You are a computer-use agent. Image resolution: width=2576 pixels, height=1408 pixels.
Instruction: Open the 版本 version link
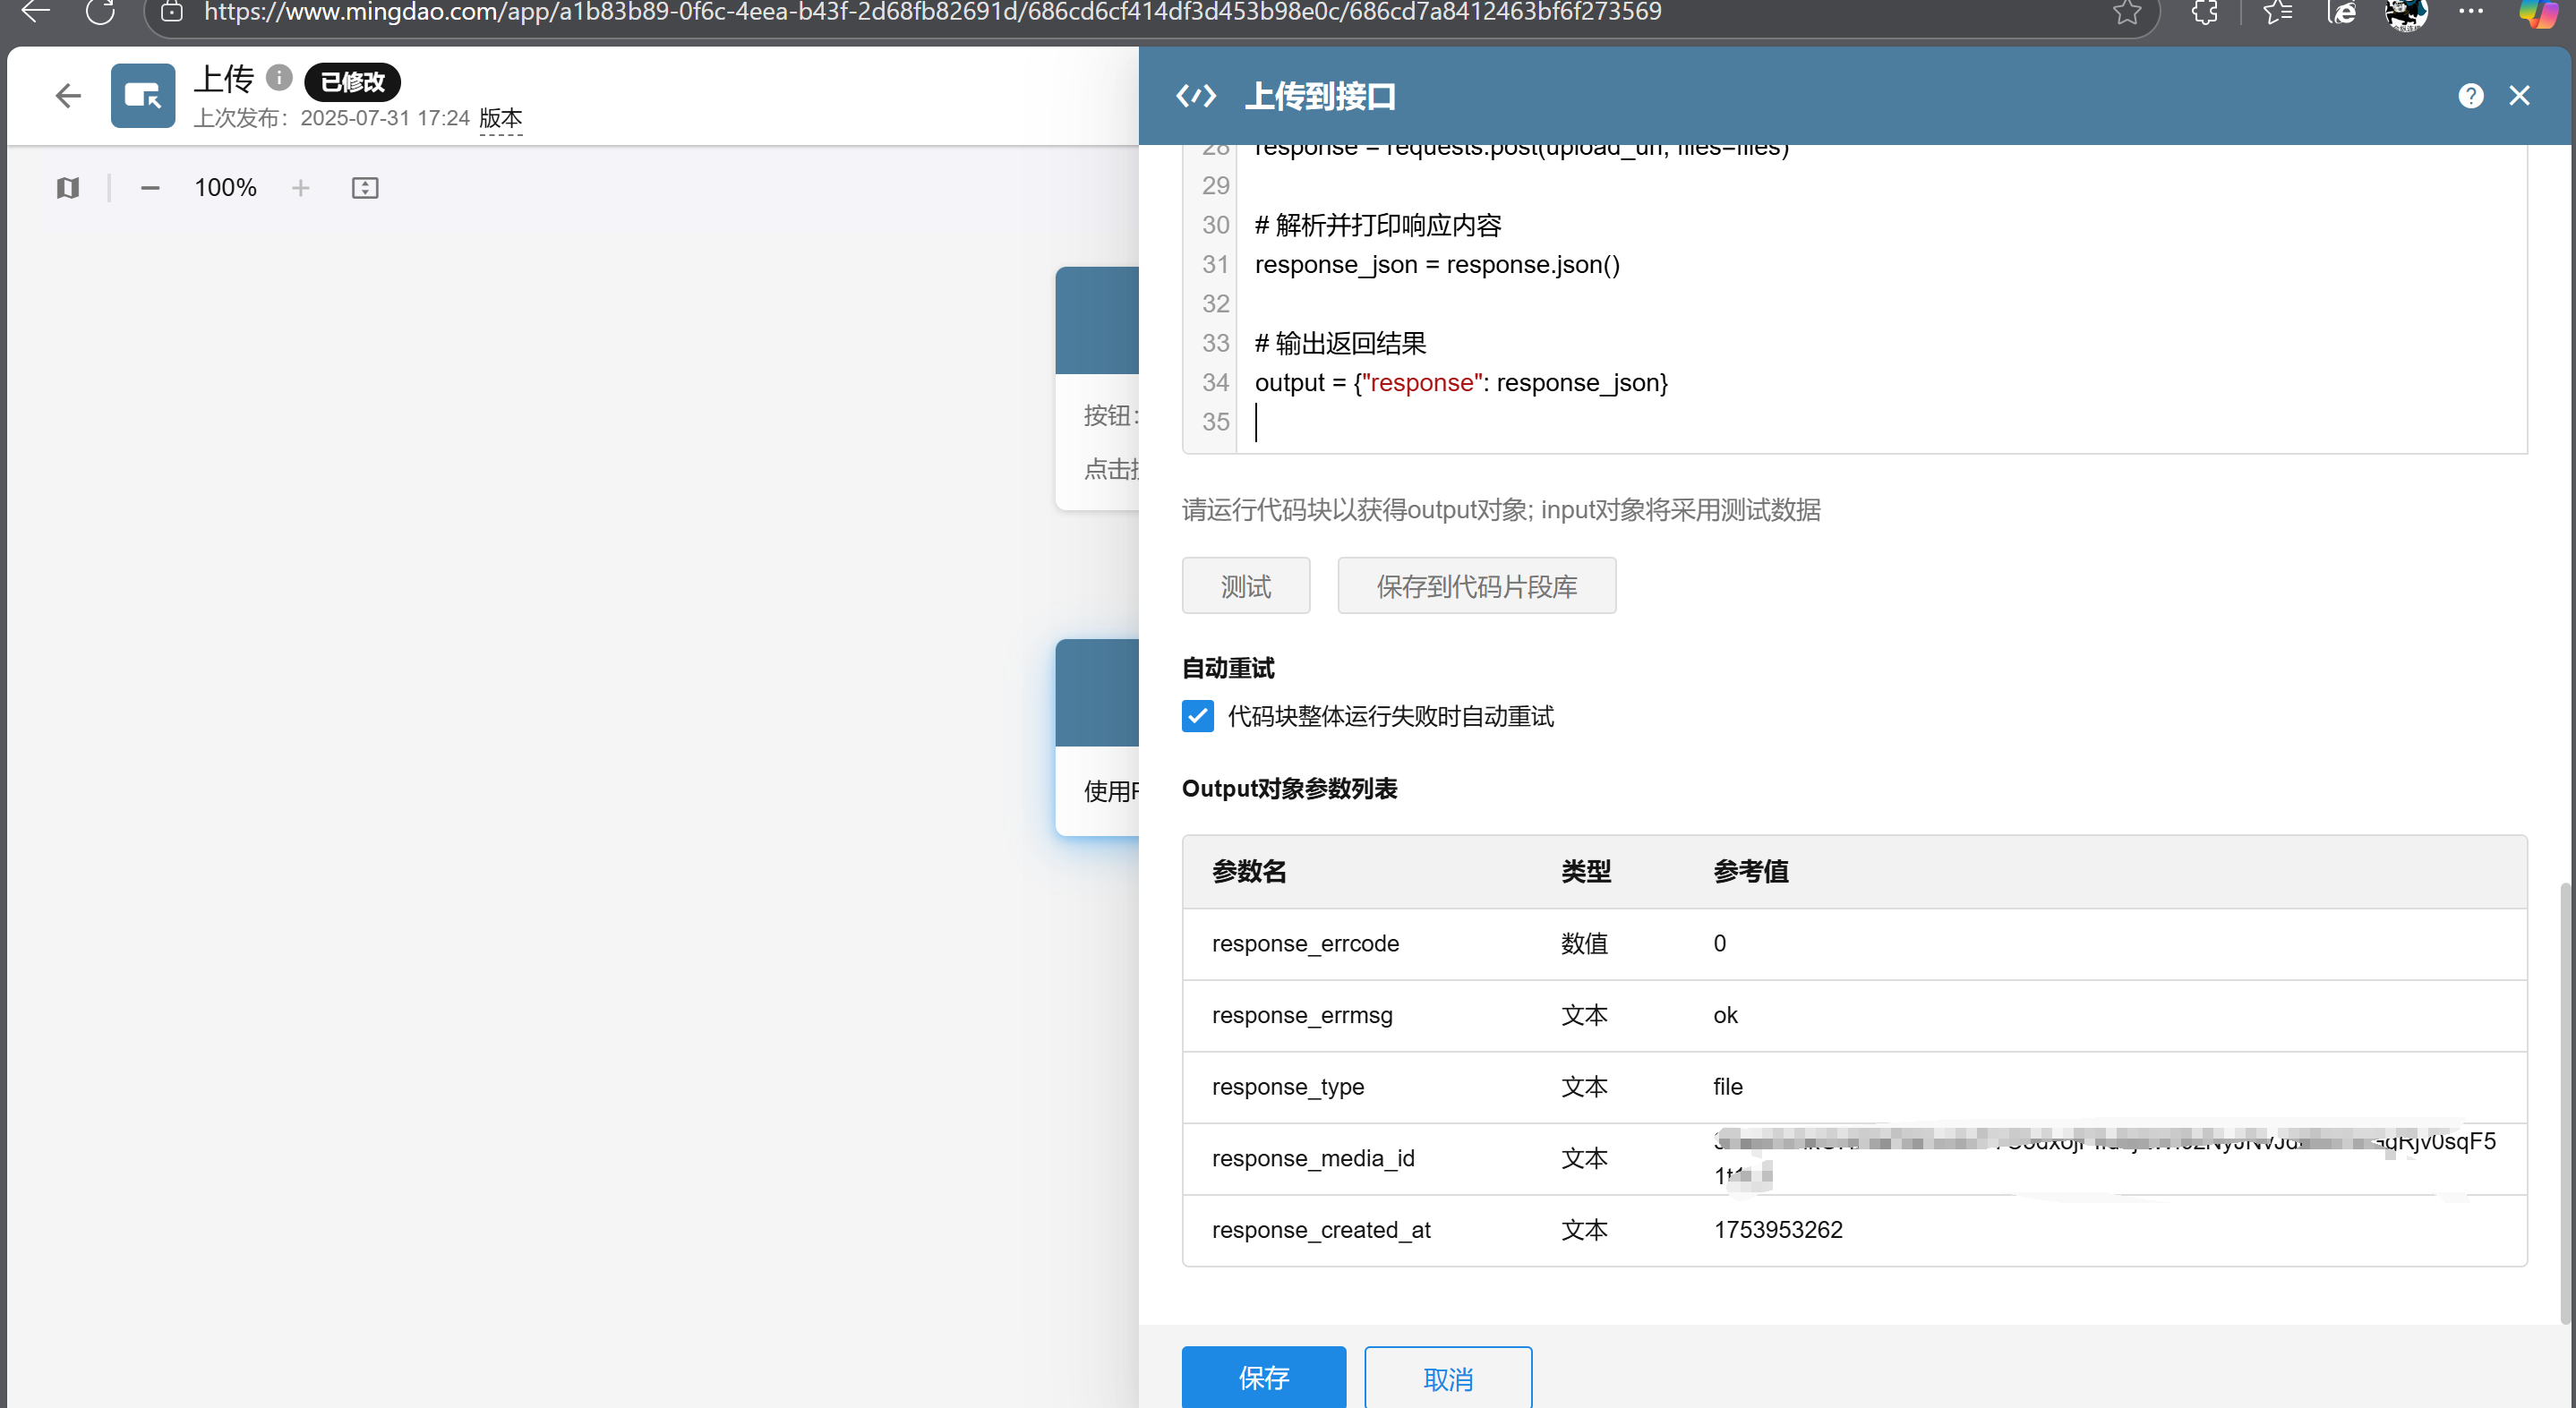(x=500, y=118)
